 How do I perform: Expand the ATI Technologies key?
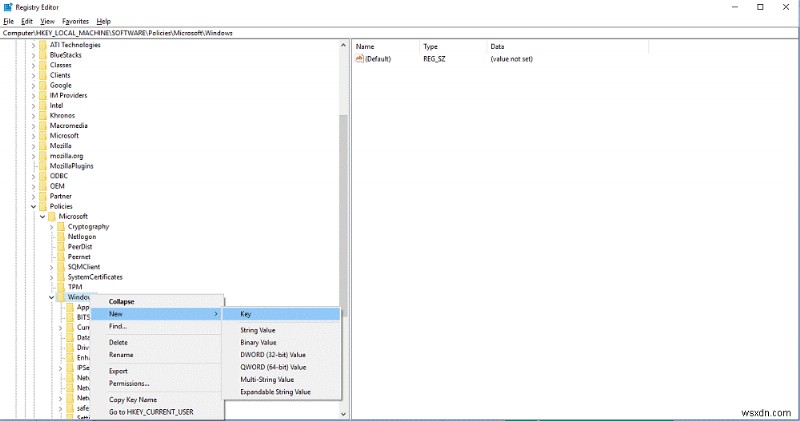33,45
